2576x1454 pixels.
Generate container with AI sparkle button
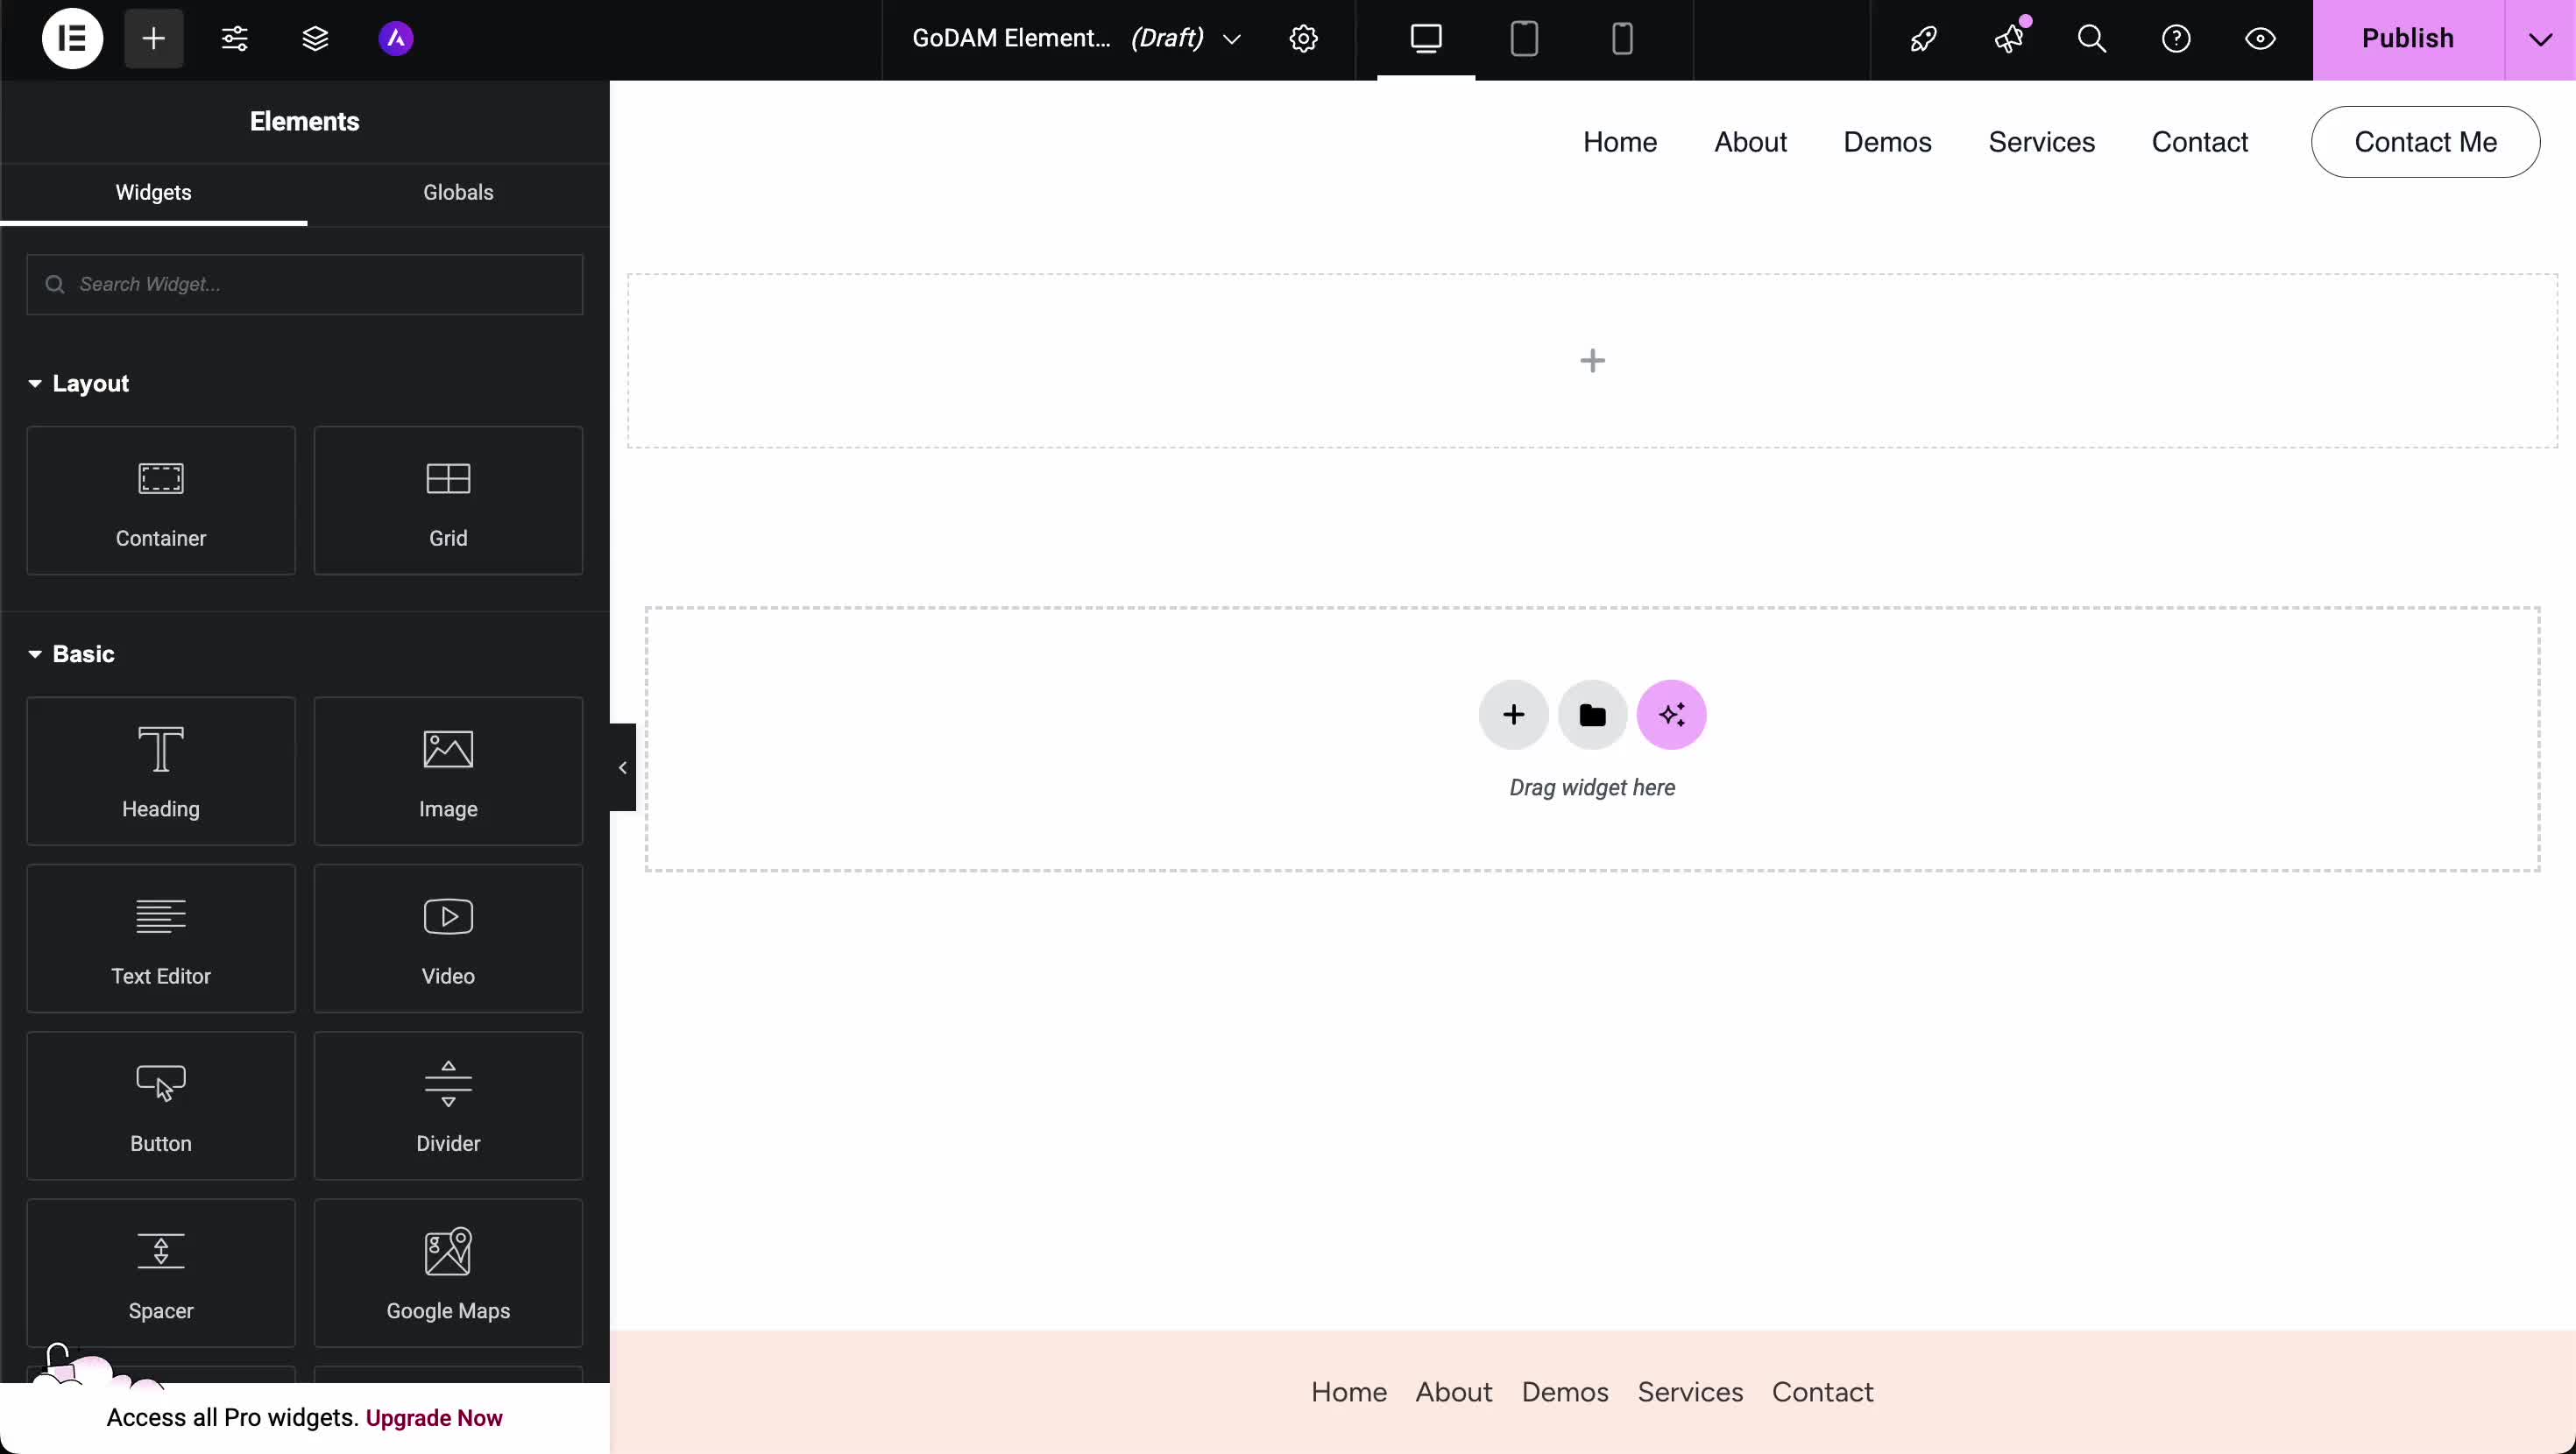click(x=1671, y=714)
